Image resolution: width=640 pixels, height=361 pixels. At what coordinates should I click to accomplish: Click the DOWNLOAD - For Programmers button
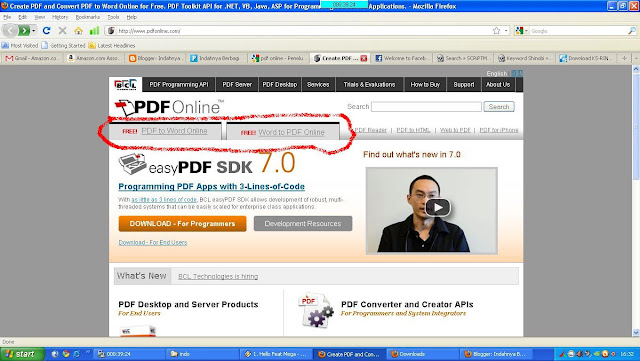(x=182, y=224)
